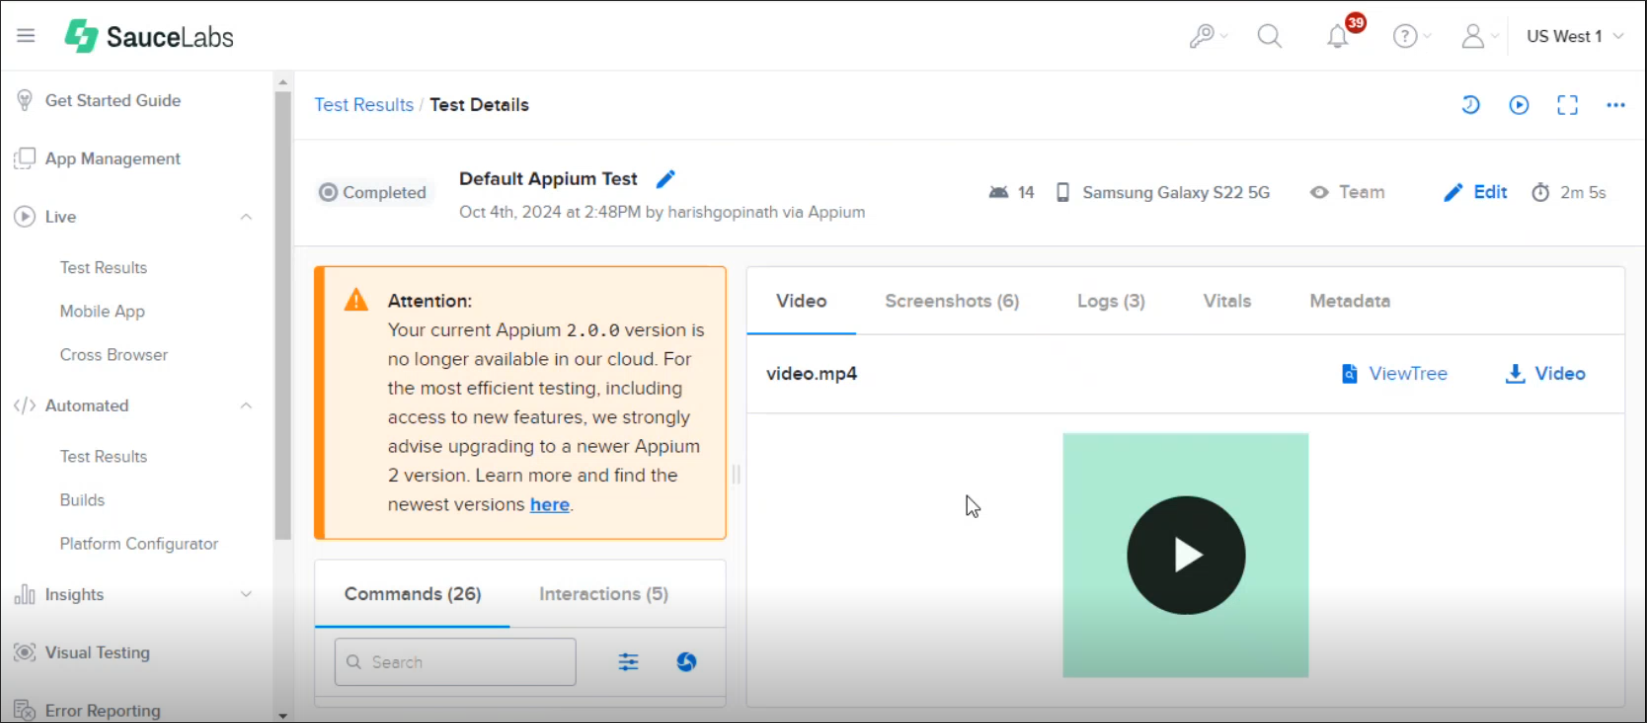Viewport: 1647px width, 723px height.
Task: Toggle fullscreen view icon
Action: 1567,104
